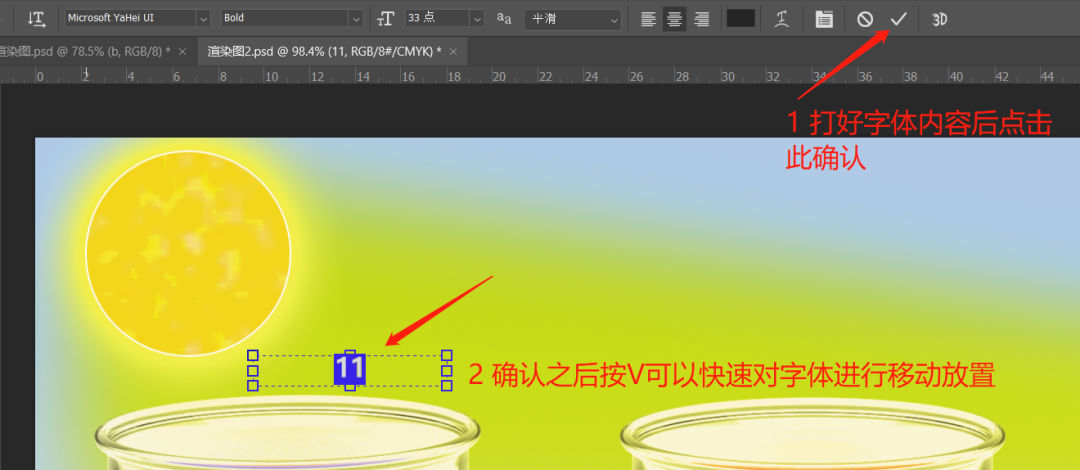Close the 渲染图.psd tab
The height and width of the screenshot is (470, 1080).
[x=183, y=52]
